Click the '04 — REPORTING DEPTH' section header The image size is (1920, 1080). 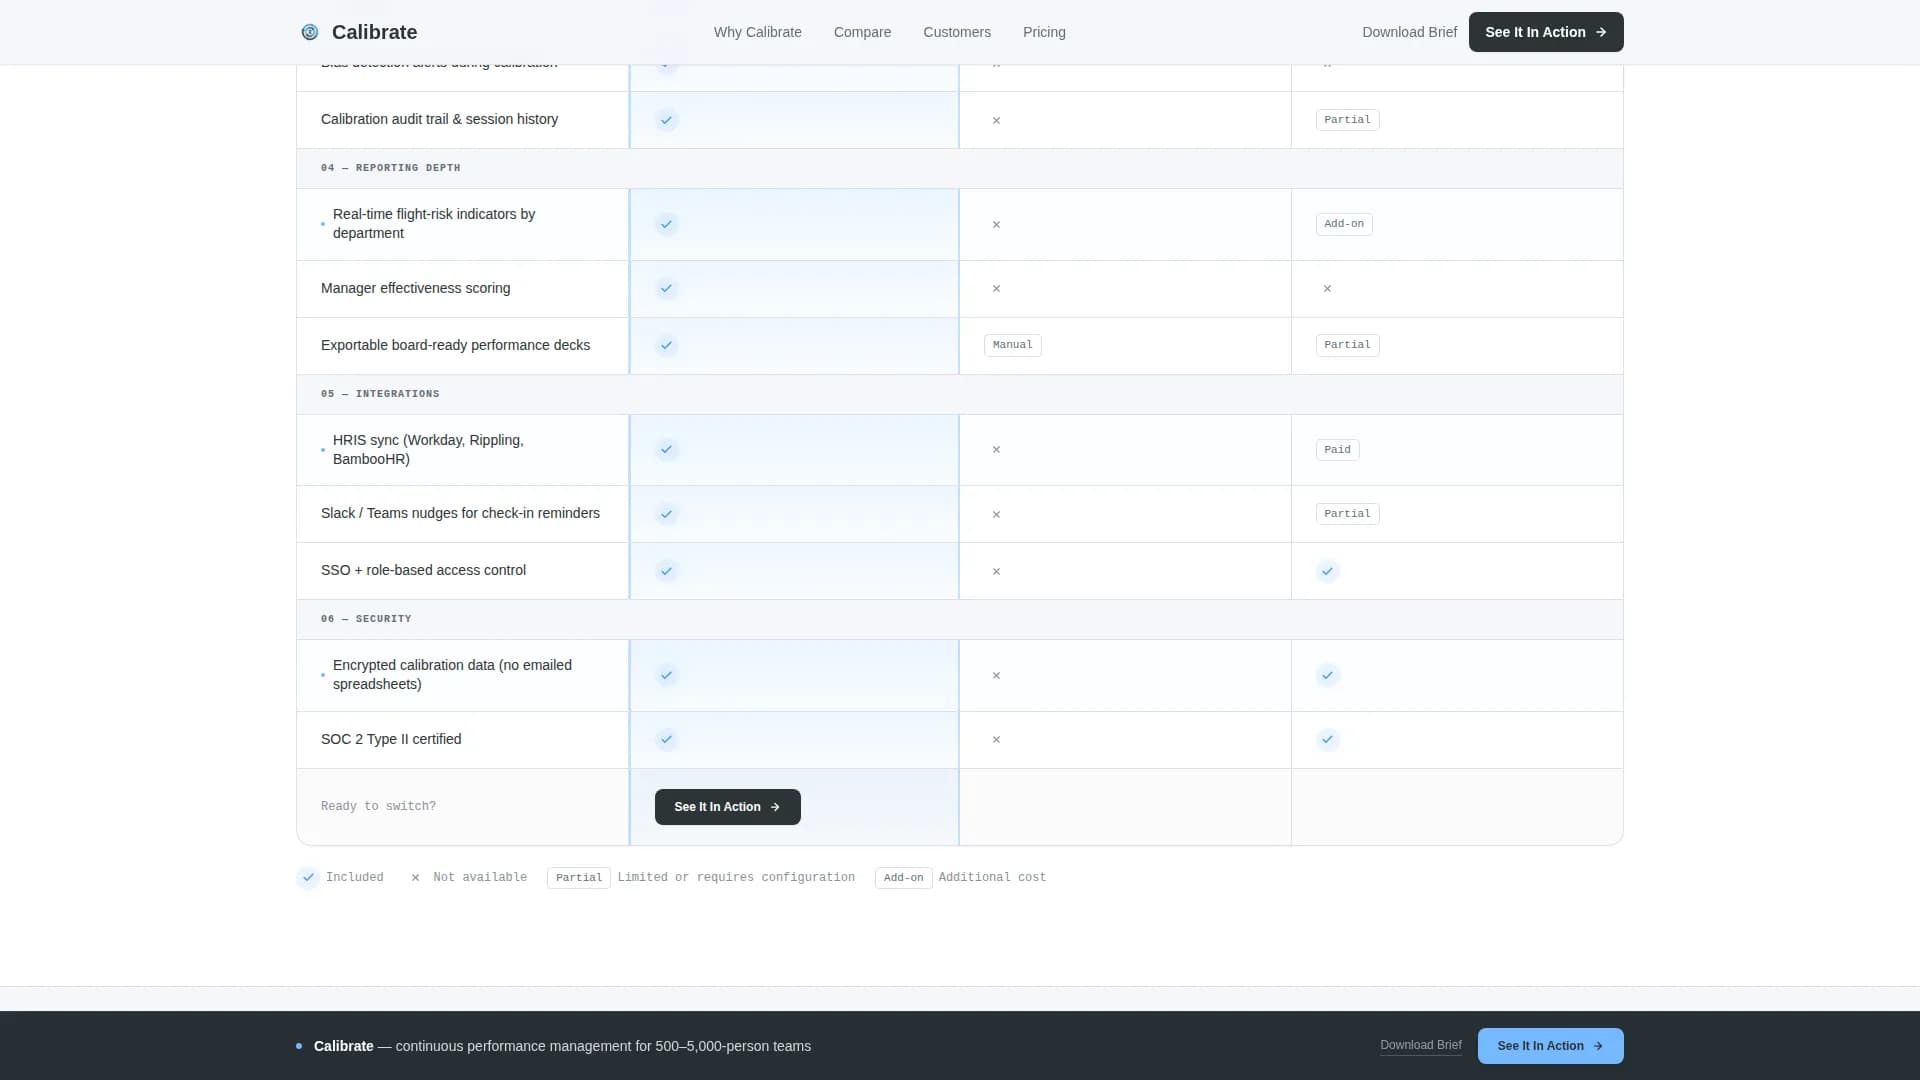click(x=391, y=168)
